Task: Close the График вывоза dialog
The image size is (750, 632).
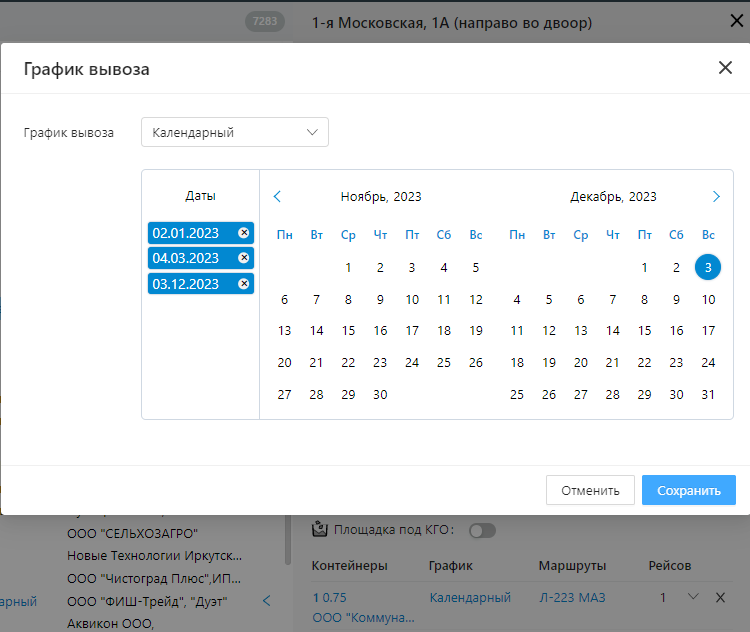Action: (x=726, y=68)
